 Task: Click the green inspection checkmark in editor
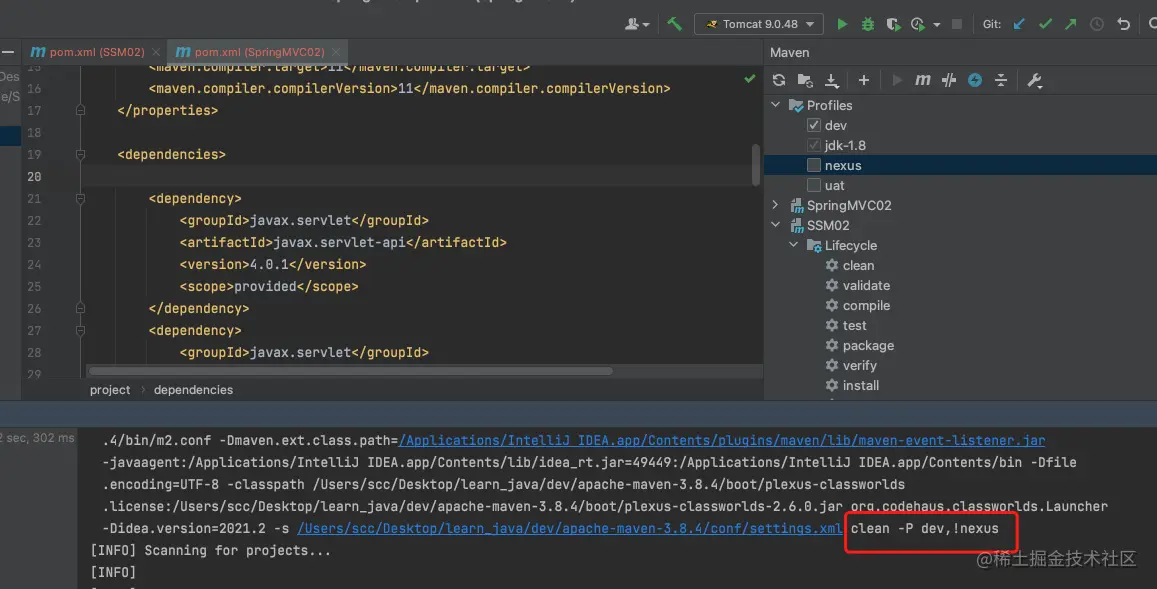coord(750,78)
